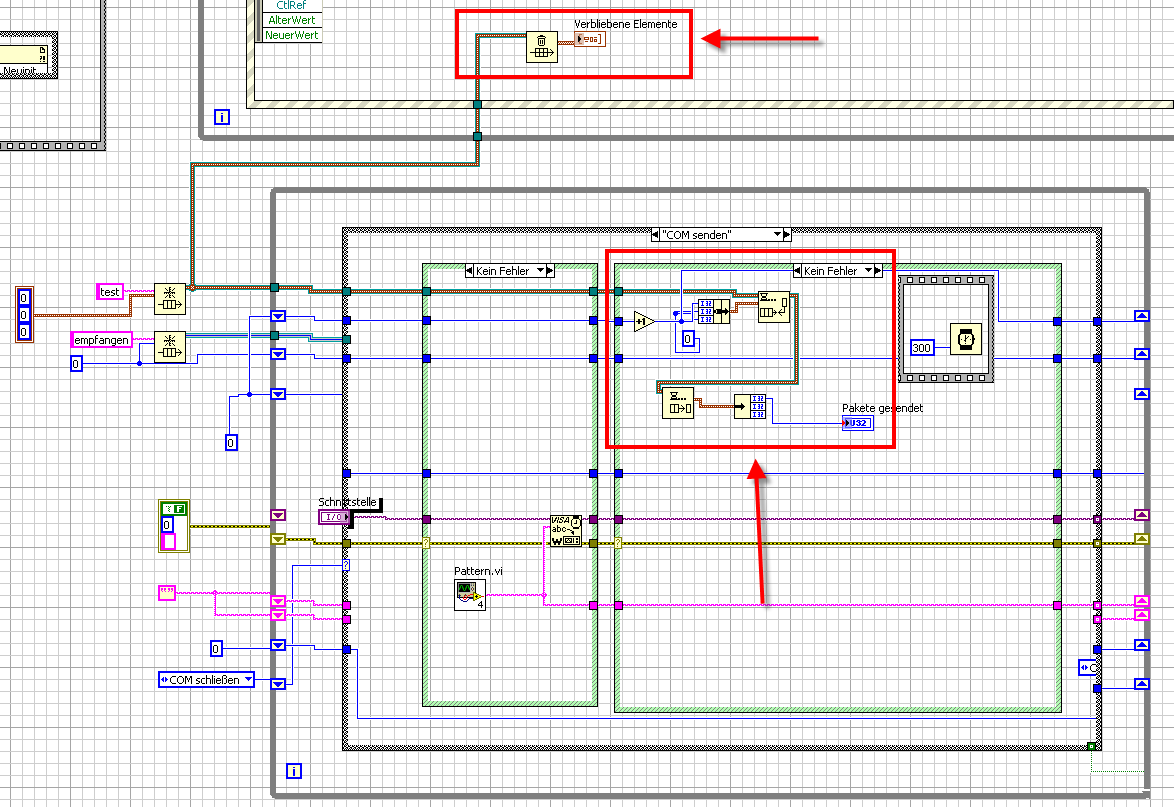Viewport: 1174px width, 807px height.
Task: Open right Kein Fehler case selector dropdown
Action: tap(869, 270)
